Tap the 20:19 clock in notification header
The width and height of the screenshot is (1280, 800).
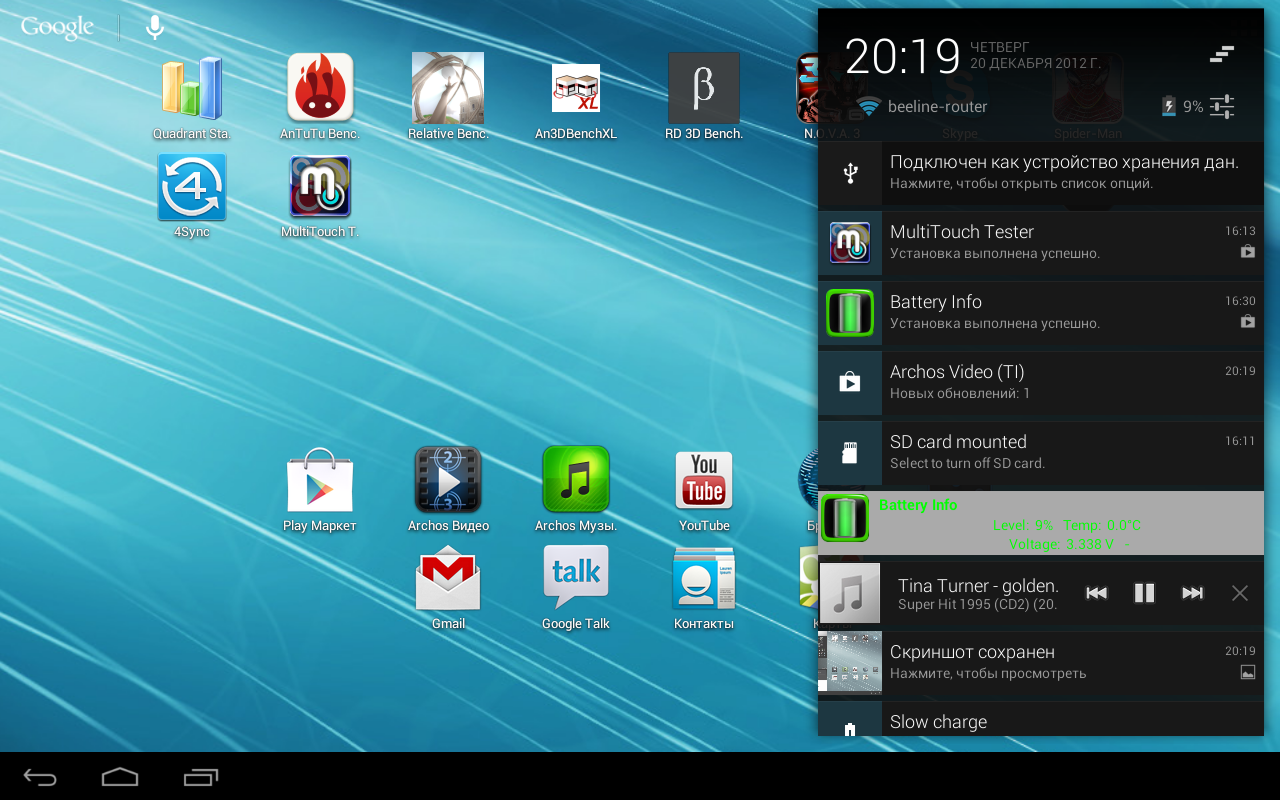coord(902,56)
